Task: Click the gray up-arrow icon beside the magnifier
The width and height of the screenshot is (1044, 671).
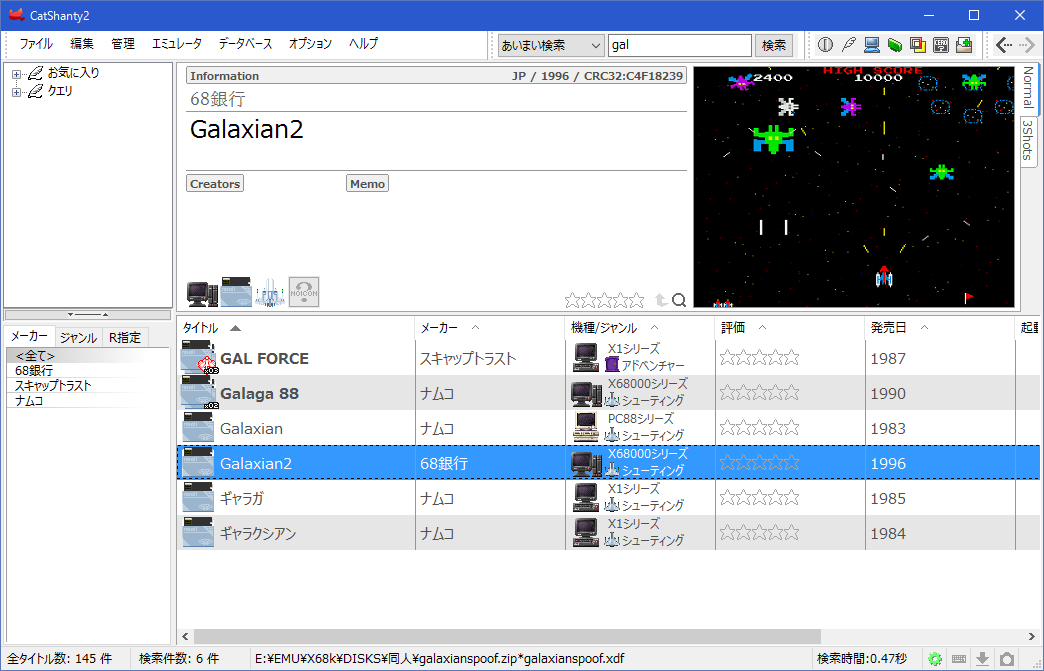Action: (662, 300)
